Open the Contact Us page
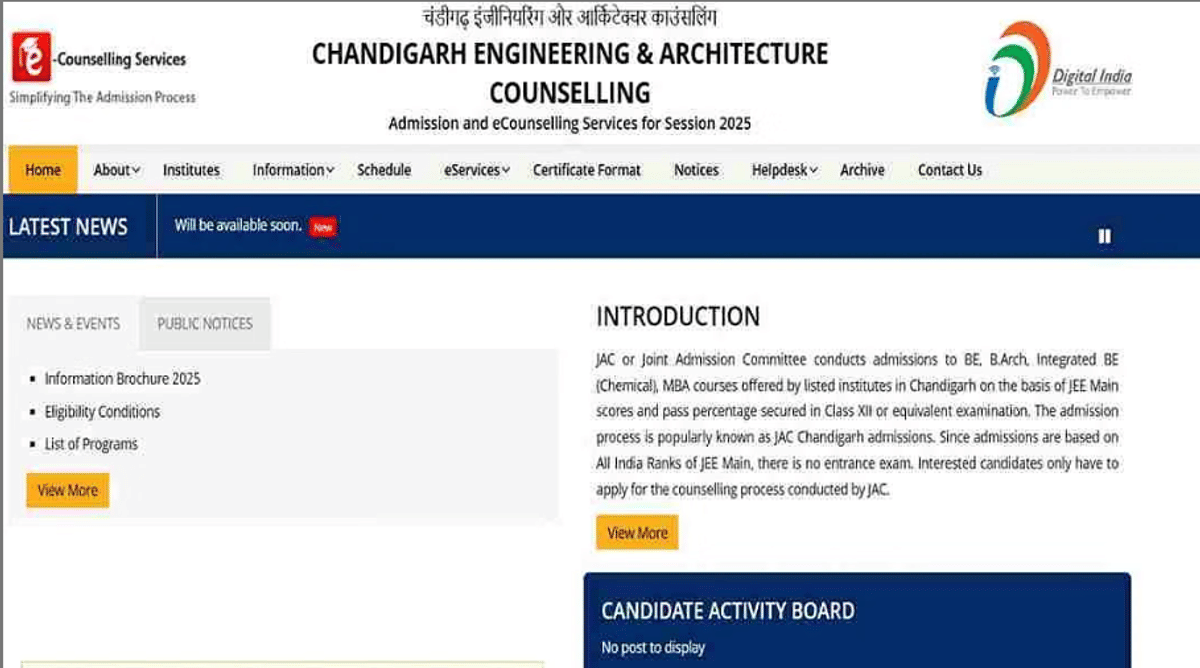Image resolution: width=1200 pixels, height=668 pixels. click(x=949, y=170)
